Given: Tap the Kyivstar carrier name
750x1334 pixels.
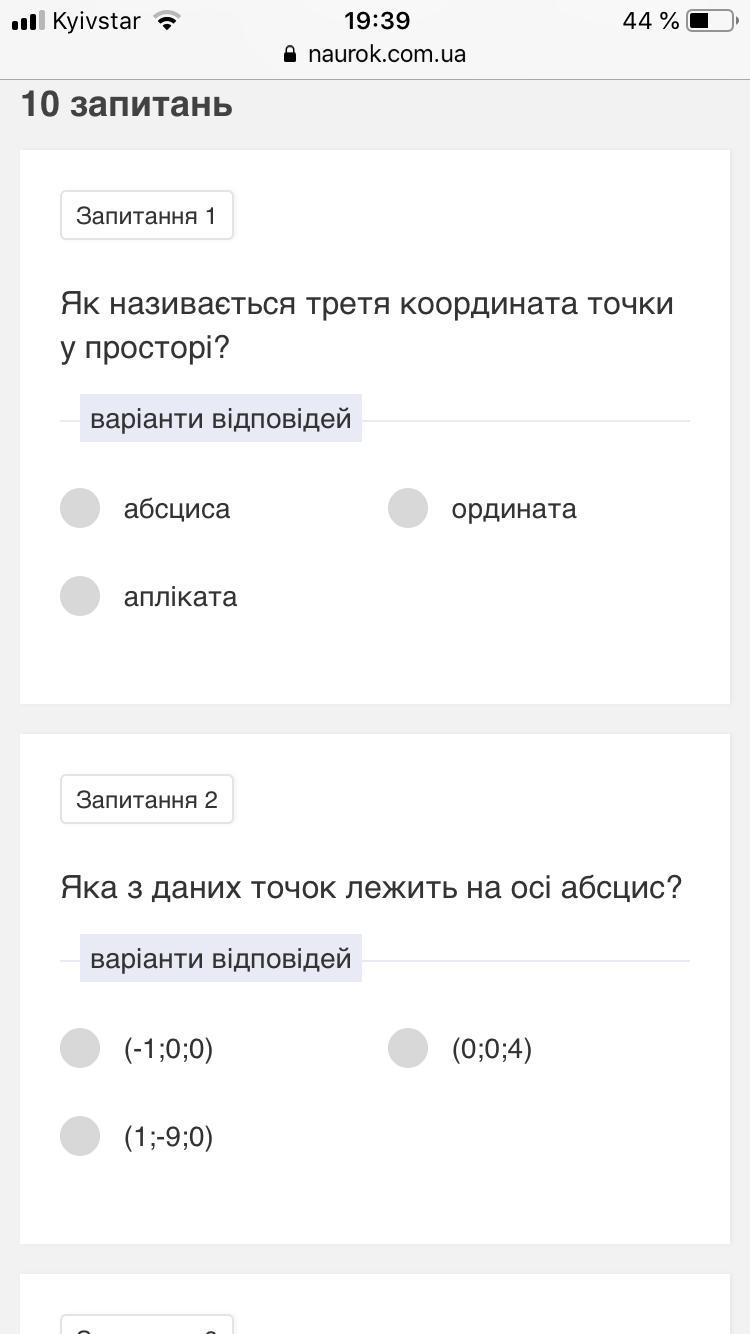Looking at the screenshot, I should (96, 21).
